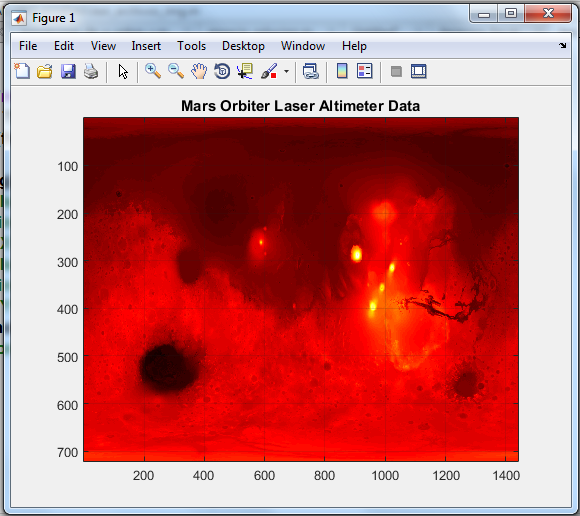Activate the Zoom In magnifier tool
The width and height of the screenshot is (580, 516).
tap(153, 71)
